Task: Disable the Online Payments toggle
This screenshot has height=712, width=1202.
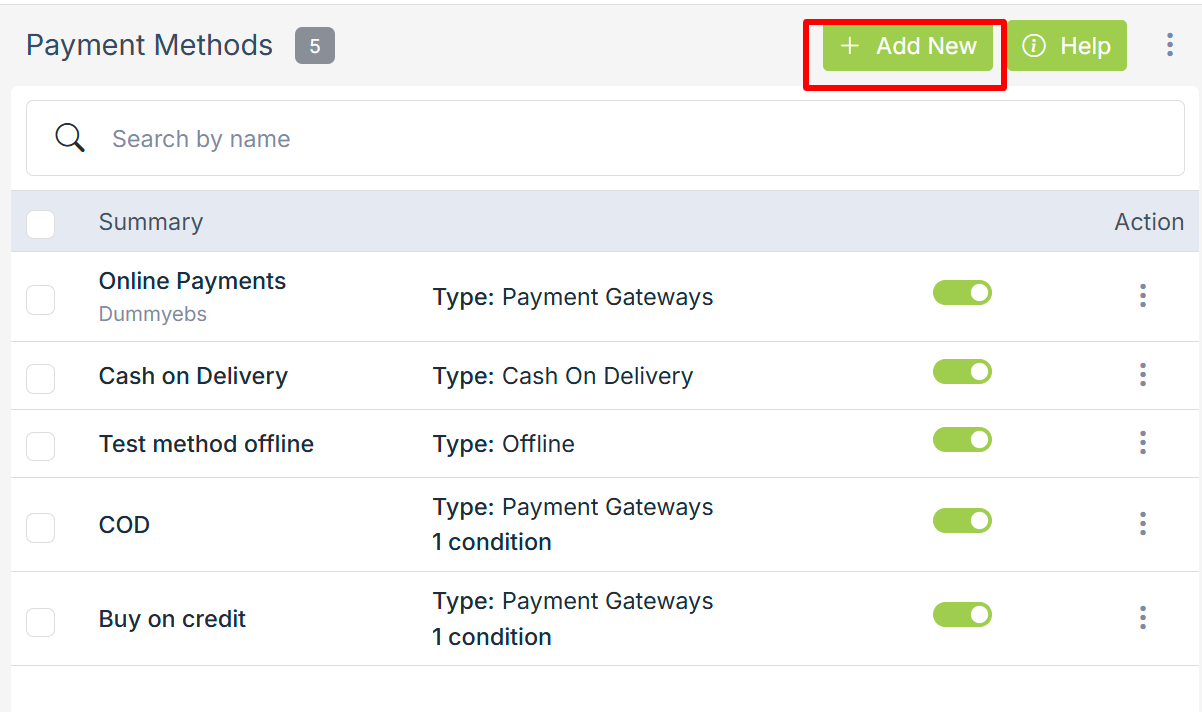Action: click(962, 292)
